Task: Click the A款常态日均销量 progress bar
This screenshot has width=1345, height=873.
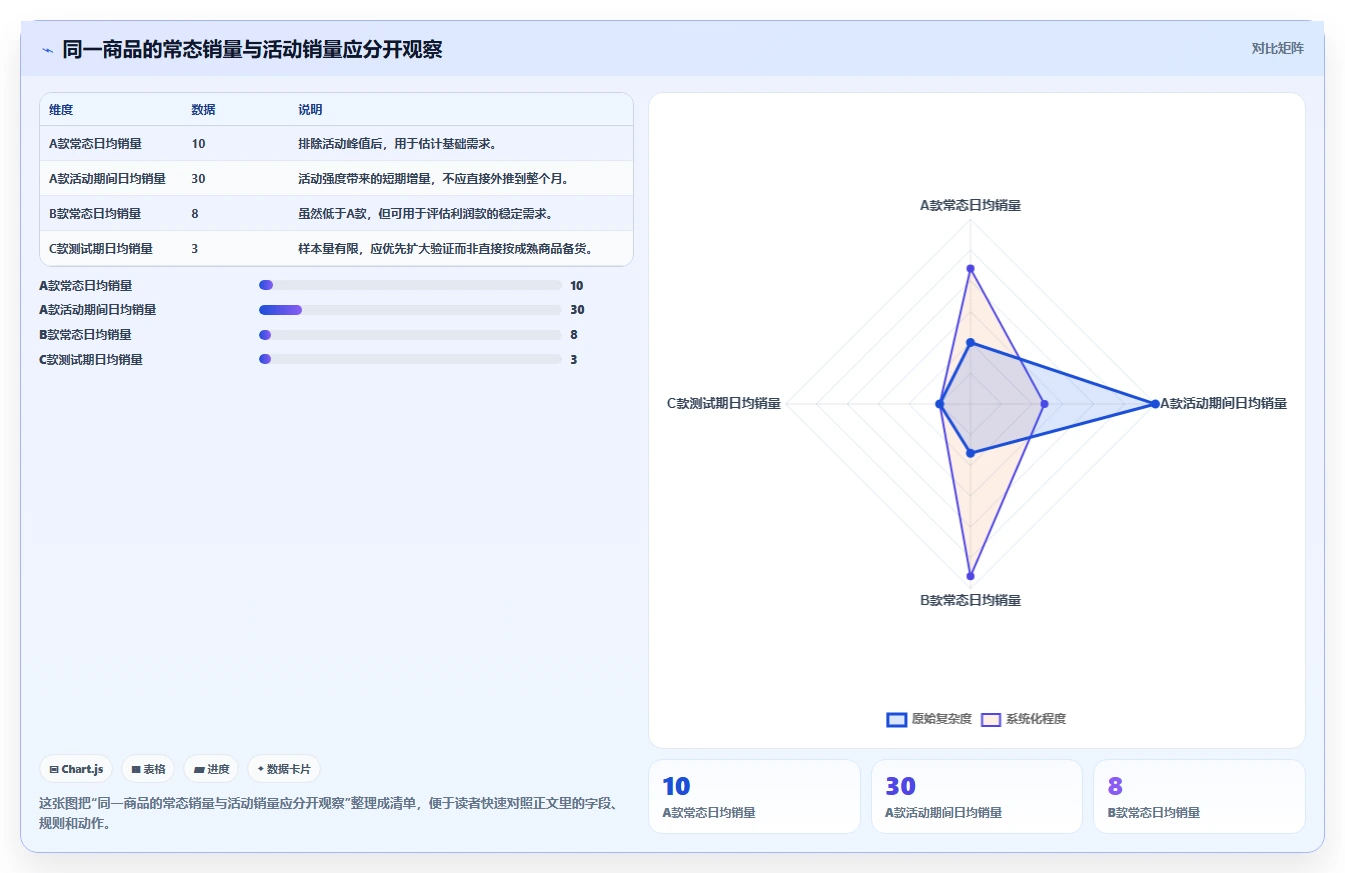Action: [410, 285]
